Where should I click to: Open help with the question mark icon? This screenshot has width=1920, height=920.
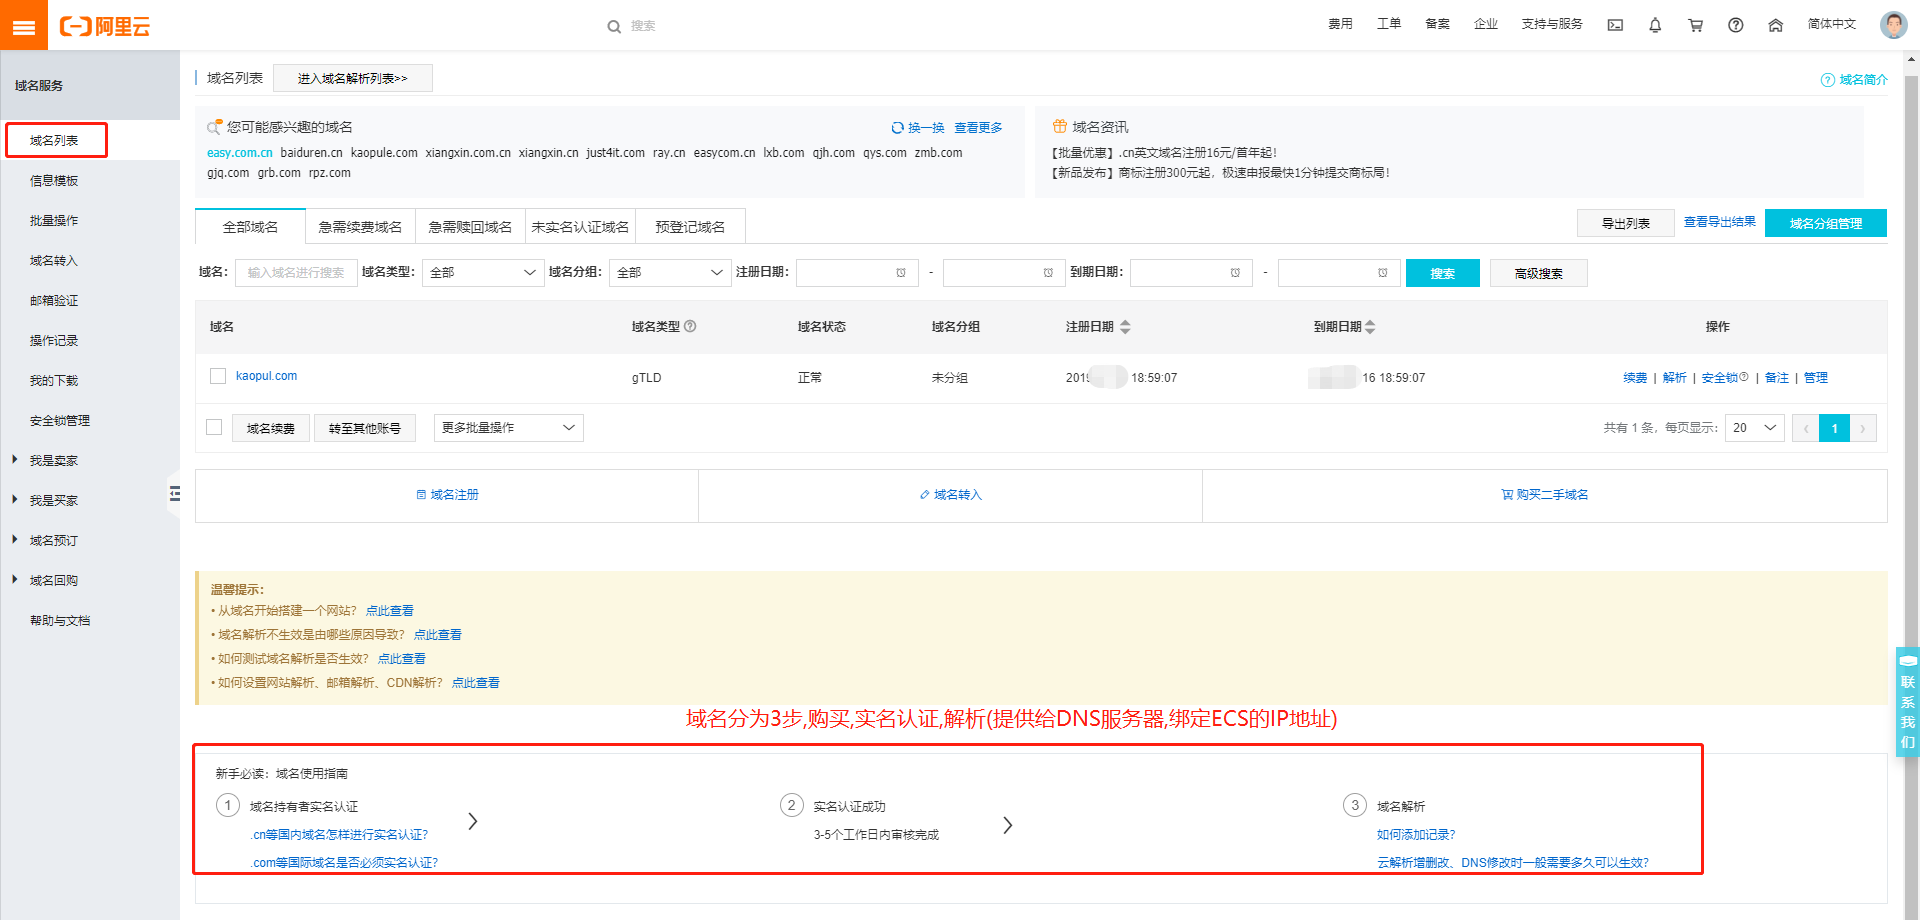[x=1736, y=25]
